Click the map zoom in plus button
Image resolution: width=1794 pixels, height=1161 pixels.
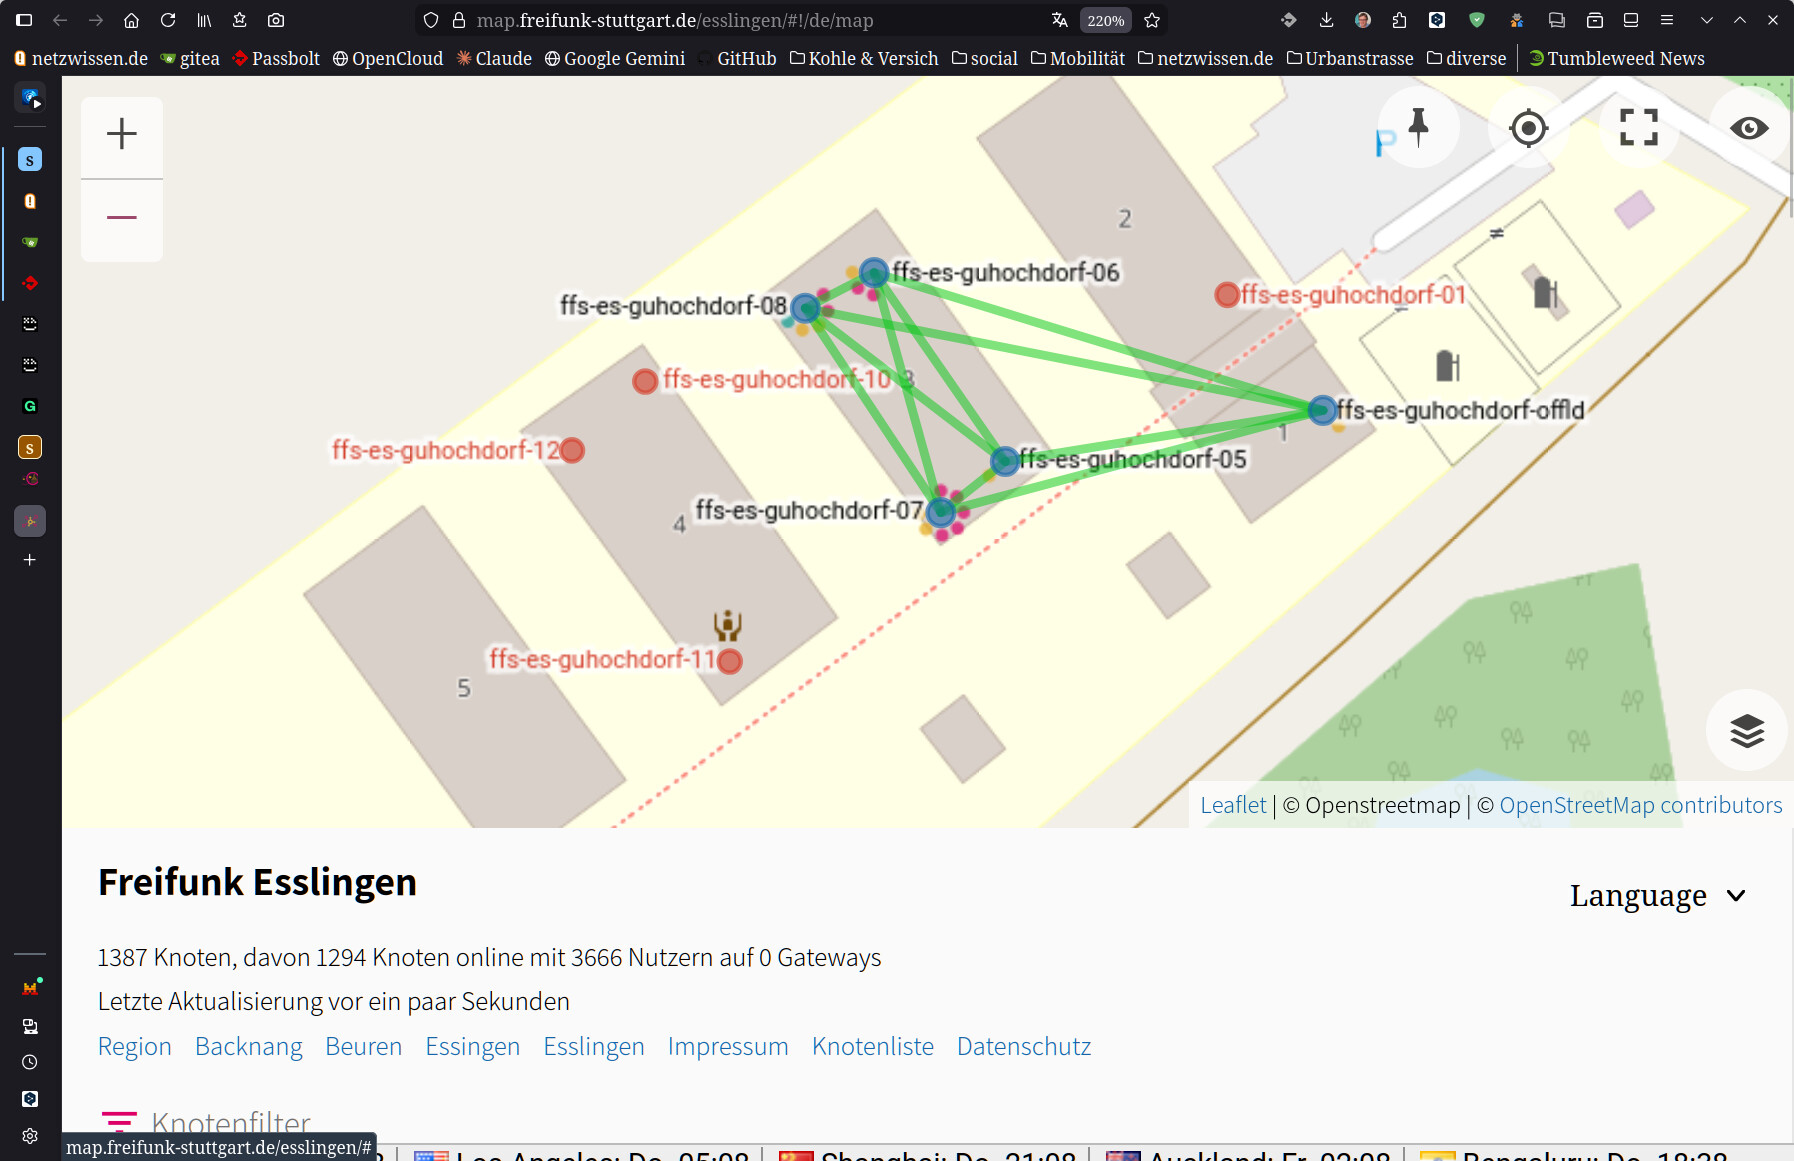pyautogui.click(x=122, y=134)
